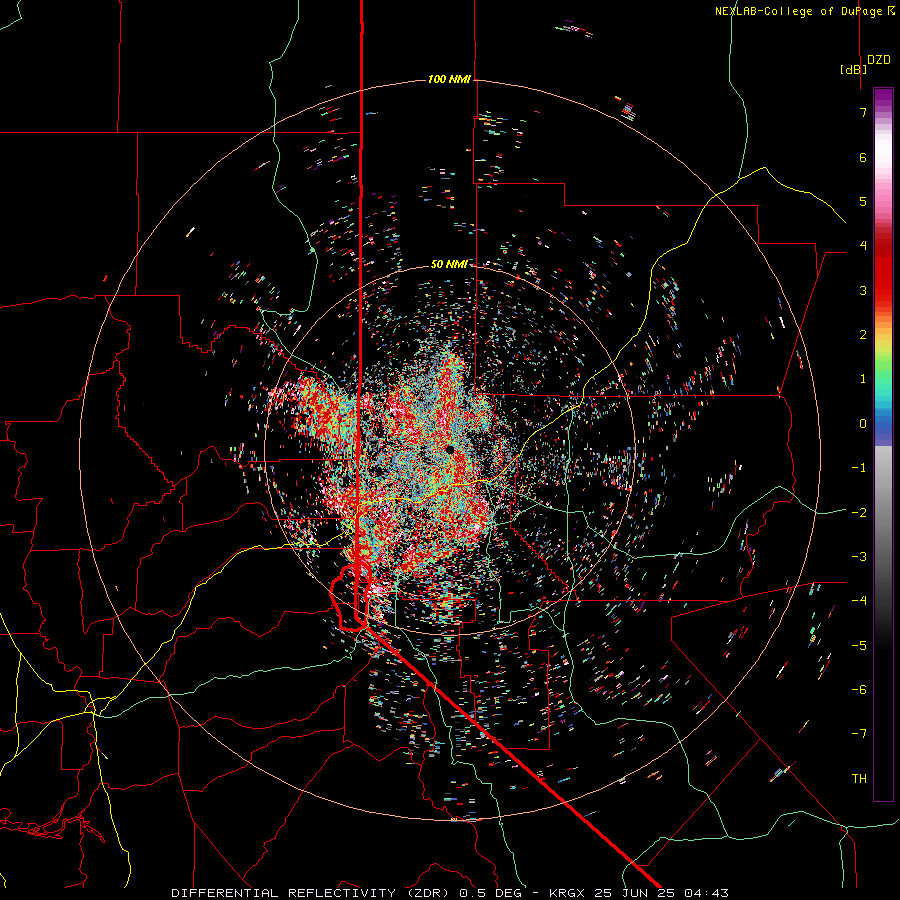Click the 7 value on the color scale
The image size is (900, 900).
tap(863, 112)
